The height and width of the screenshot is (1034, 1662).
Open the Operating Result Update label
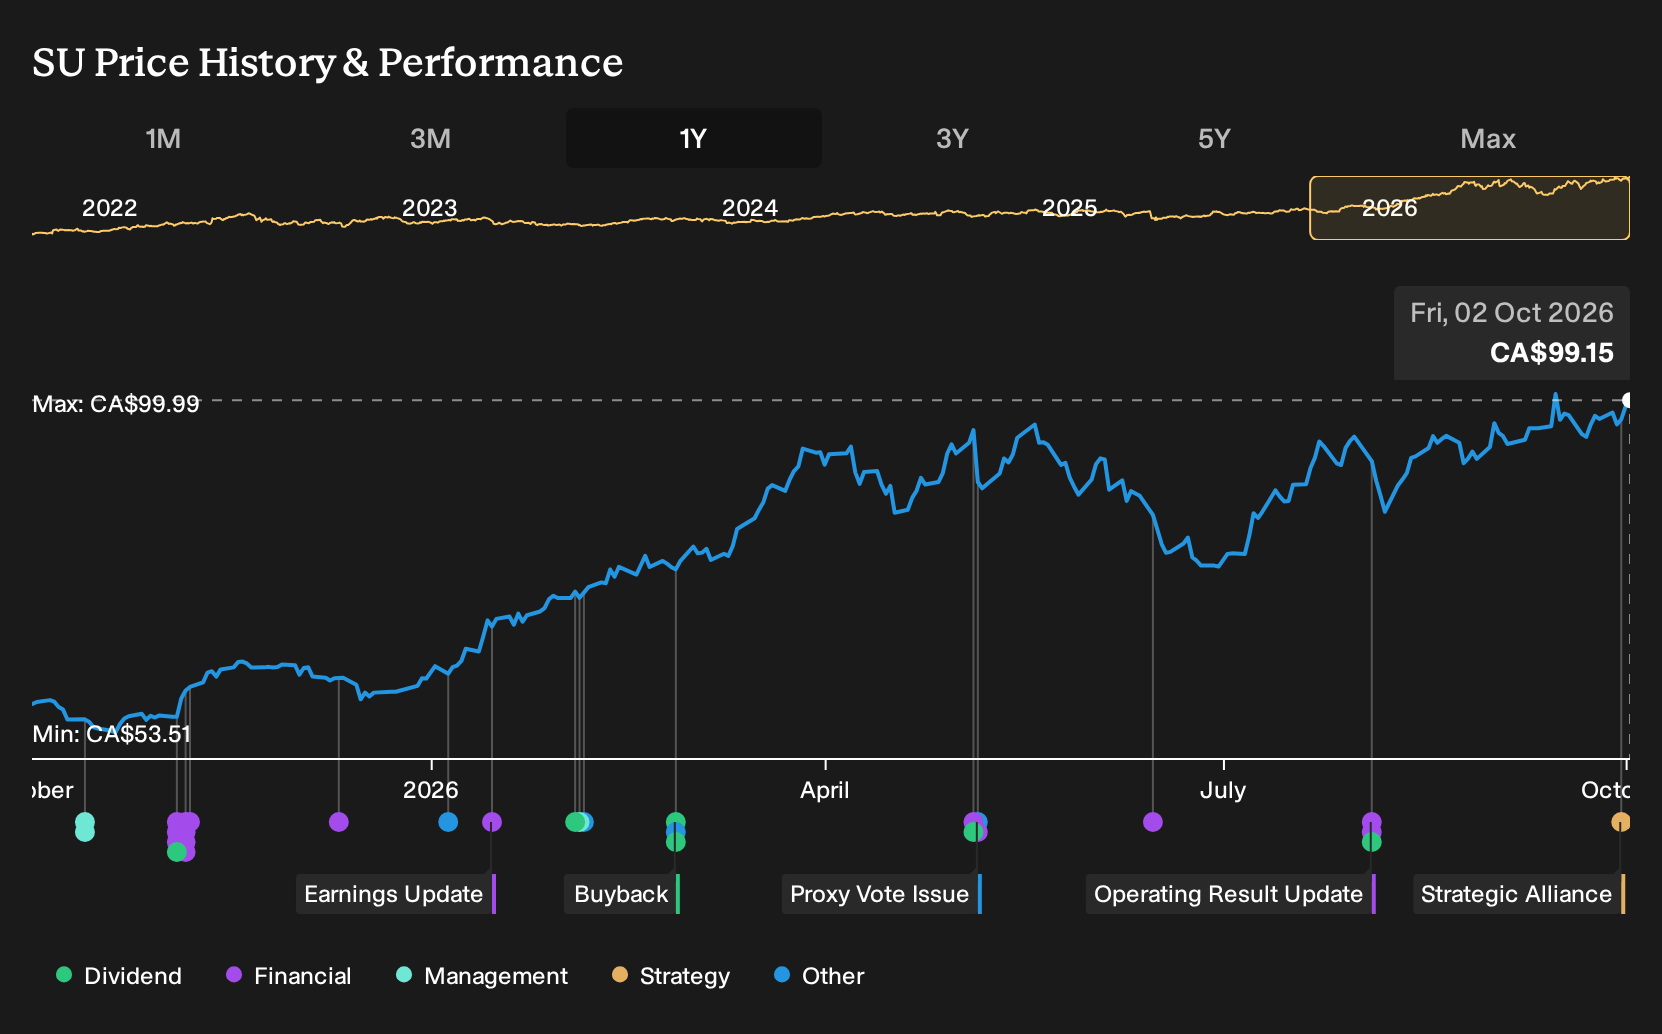click(1231, 894)
